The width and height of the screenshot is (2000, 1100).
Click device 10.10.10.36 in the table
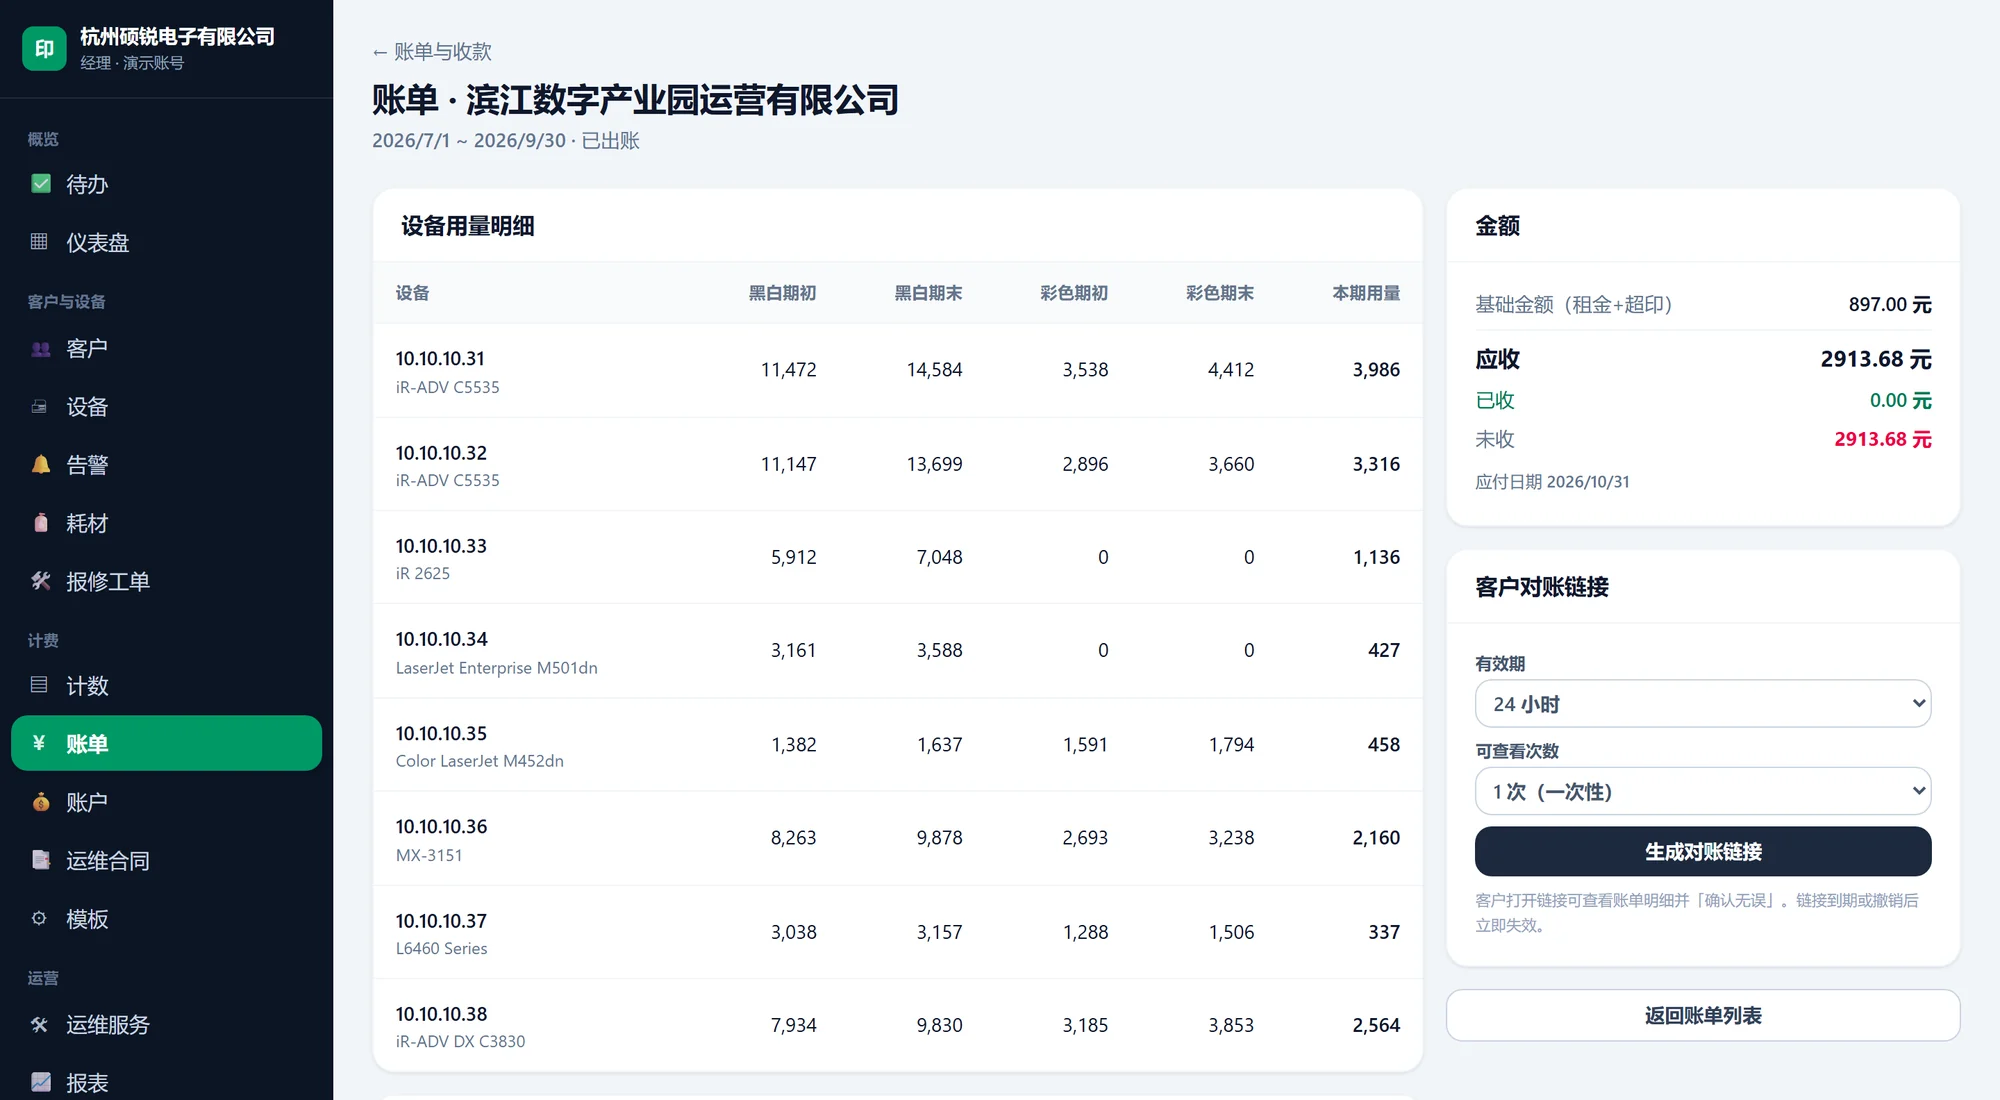pyautogui.click(x=441, y=827)
